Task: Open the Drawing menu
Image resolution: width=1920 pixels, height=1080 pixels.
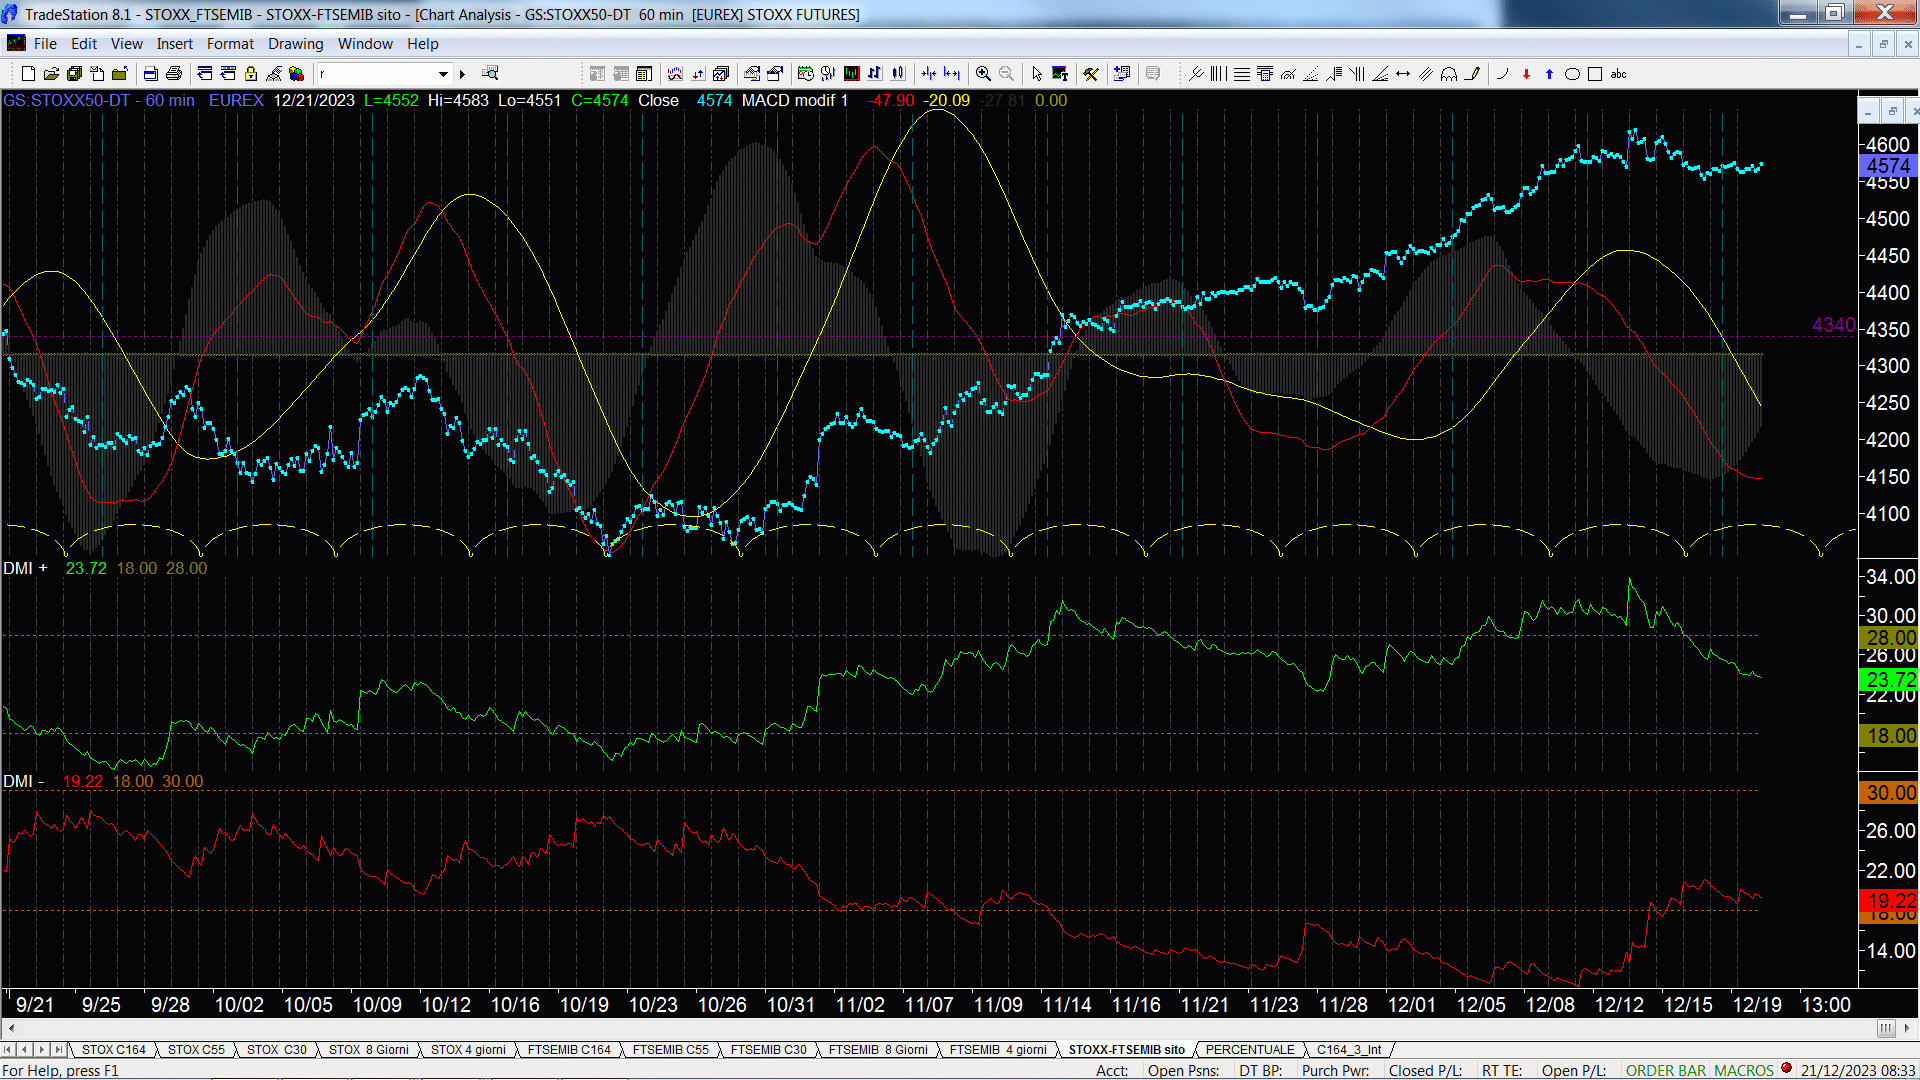Action: tap(295, 44)
